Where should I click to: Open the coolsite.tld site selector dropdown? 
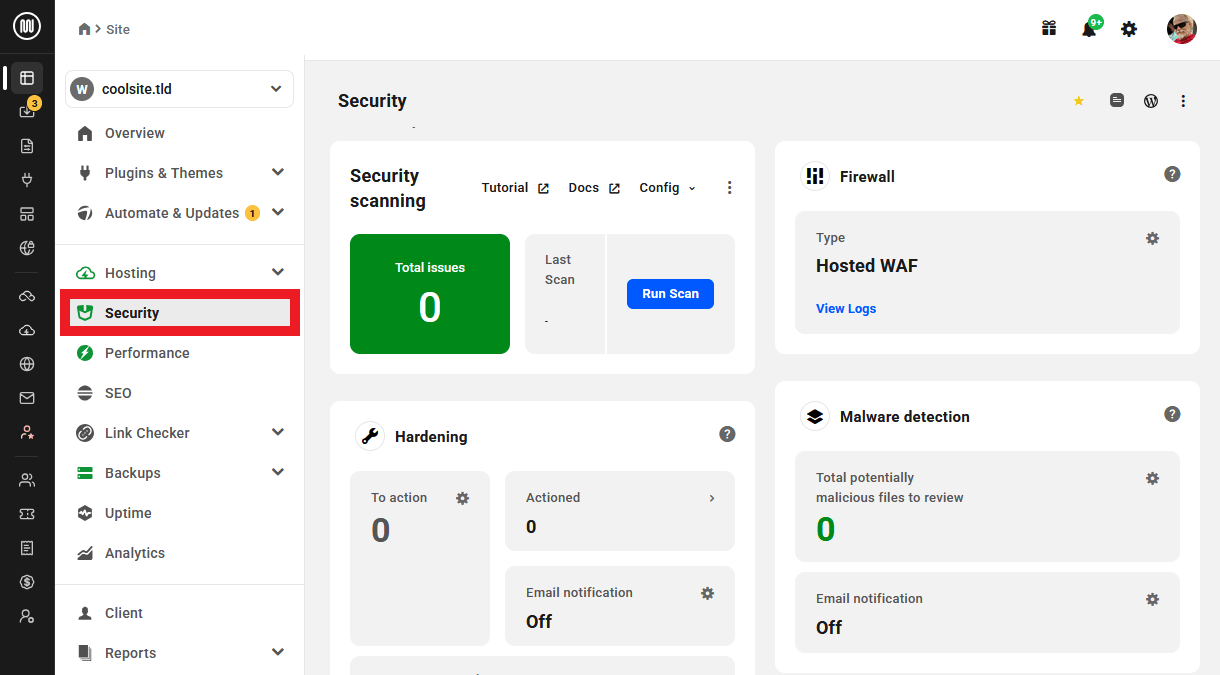(x=180, y=89)
